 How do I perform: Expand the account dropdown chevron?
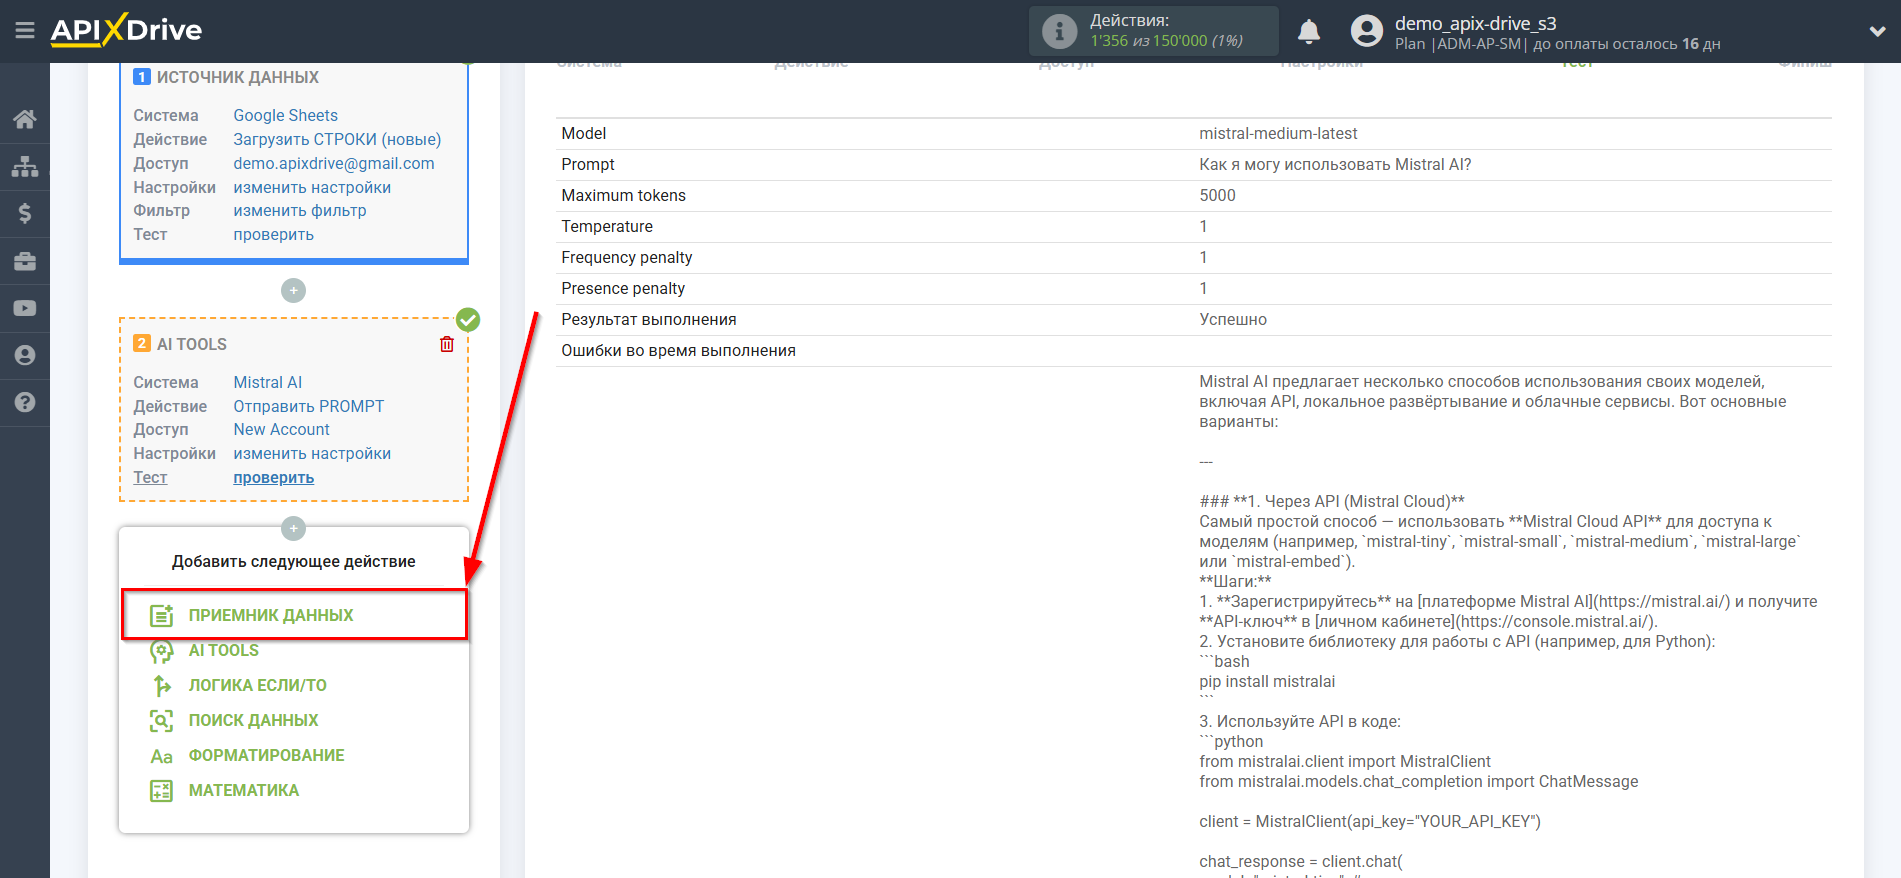(x=1876, y=32)
